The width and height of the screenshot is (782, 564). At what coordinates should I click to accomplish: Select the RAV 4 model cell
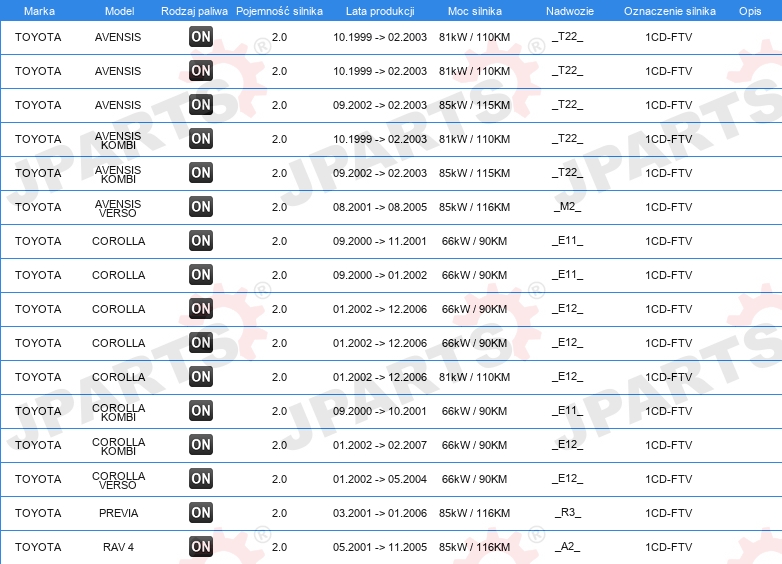click(x=118, y=547)
